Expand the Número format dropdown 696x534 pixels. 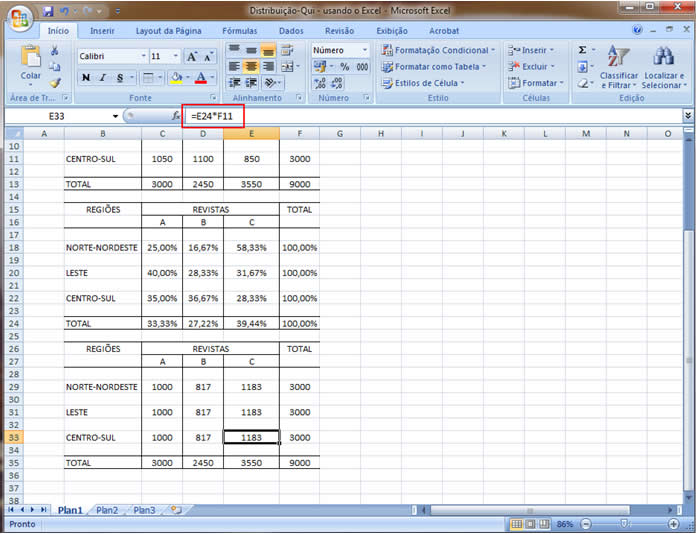pos(364,50)
